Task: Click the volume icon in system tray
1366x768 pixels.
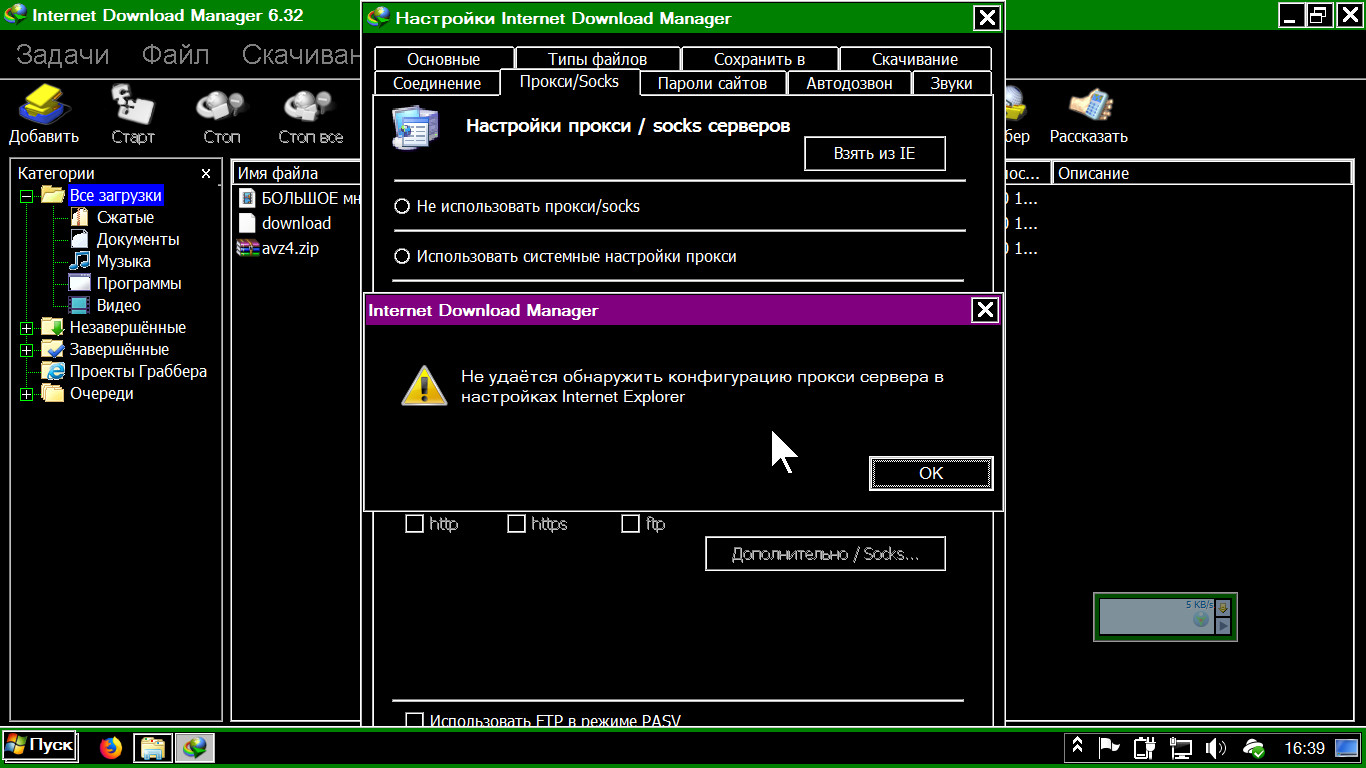Action: click(x=1215, y=747)
